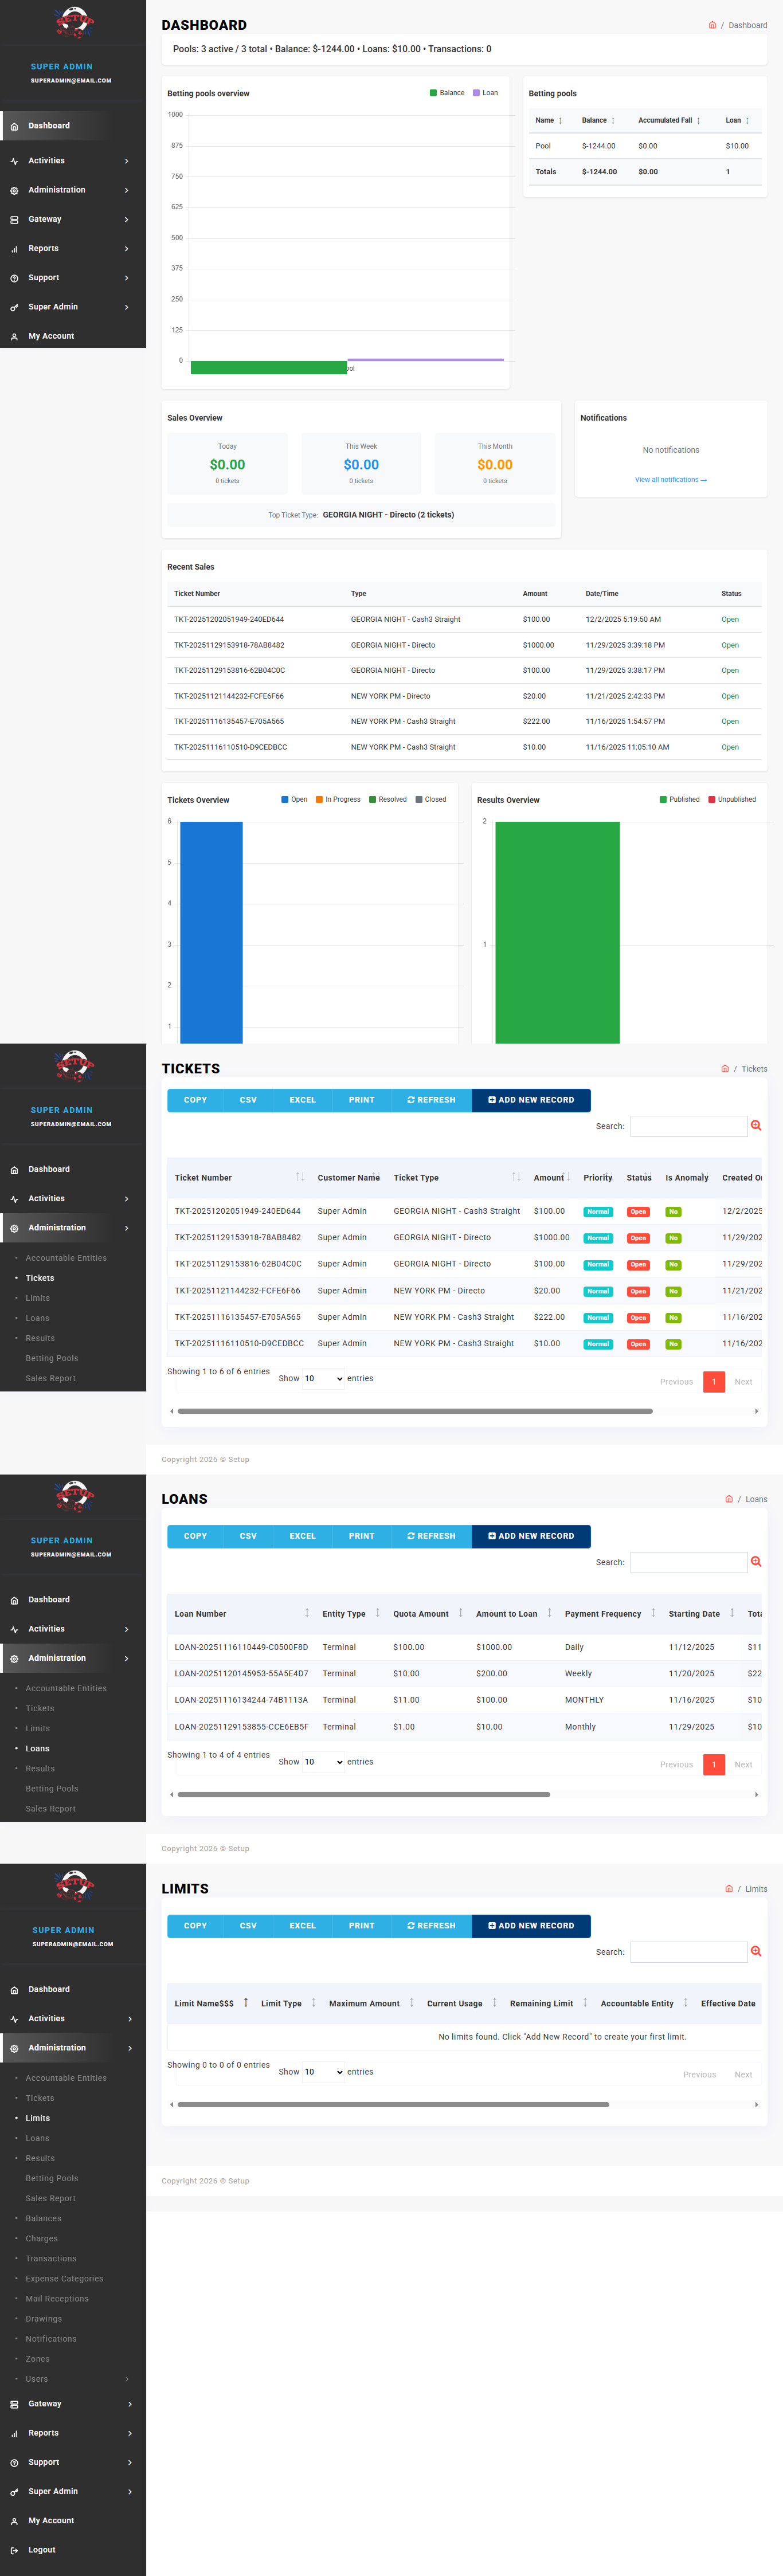783x2576 pixels.
Task: Click the Refresh icon in the Loans toolbar
Action: 411,1536
